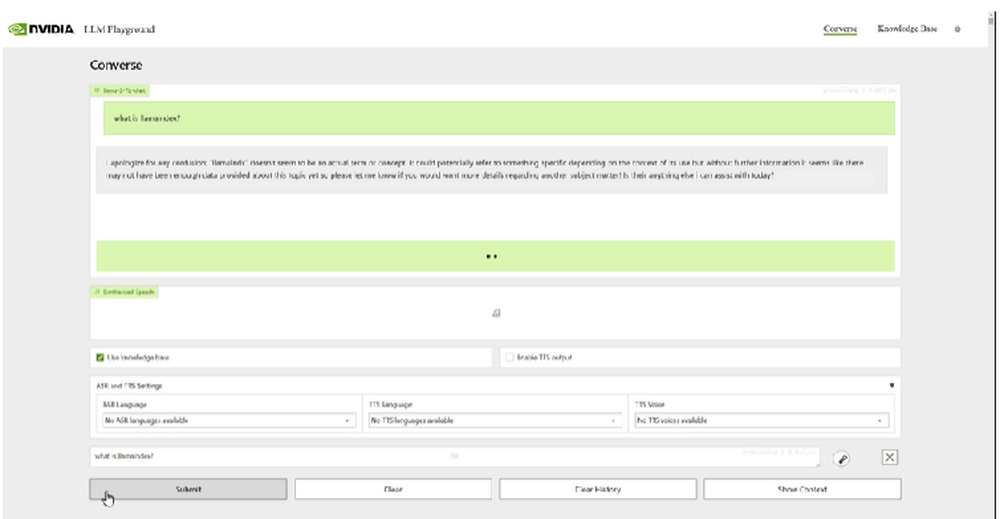Viewport: 1000px width, 519px height.
Task: Open the TTS Language dropdown
Action: click(x=495, y=421)
